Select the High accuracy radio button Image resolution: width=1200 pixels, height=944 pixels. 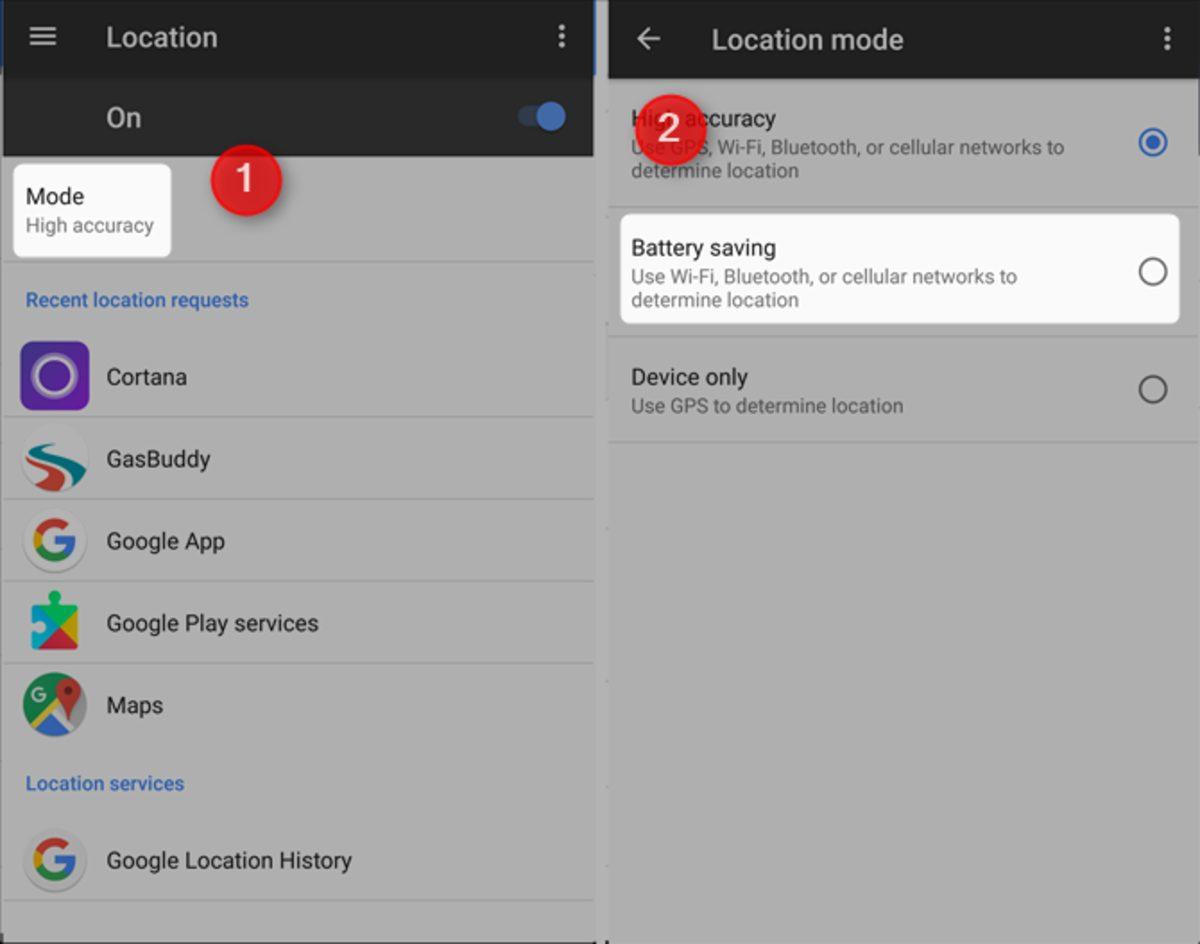1152,143
